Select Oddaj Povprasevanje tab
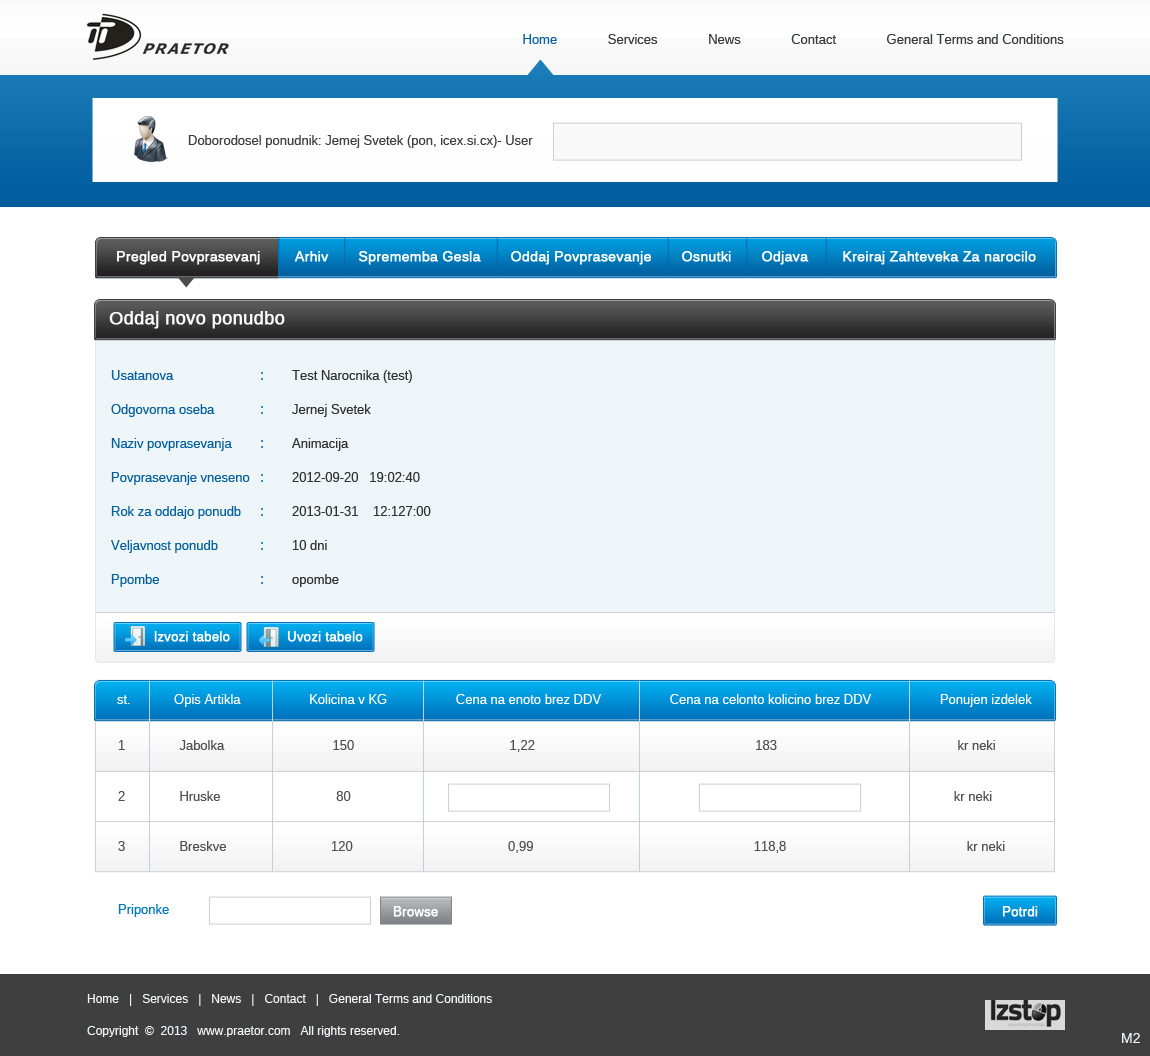 (581, 257)
